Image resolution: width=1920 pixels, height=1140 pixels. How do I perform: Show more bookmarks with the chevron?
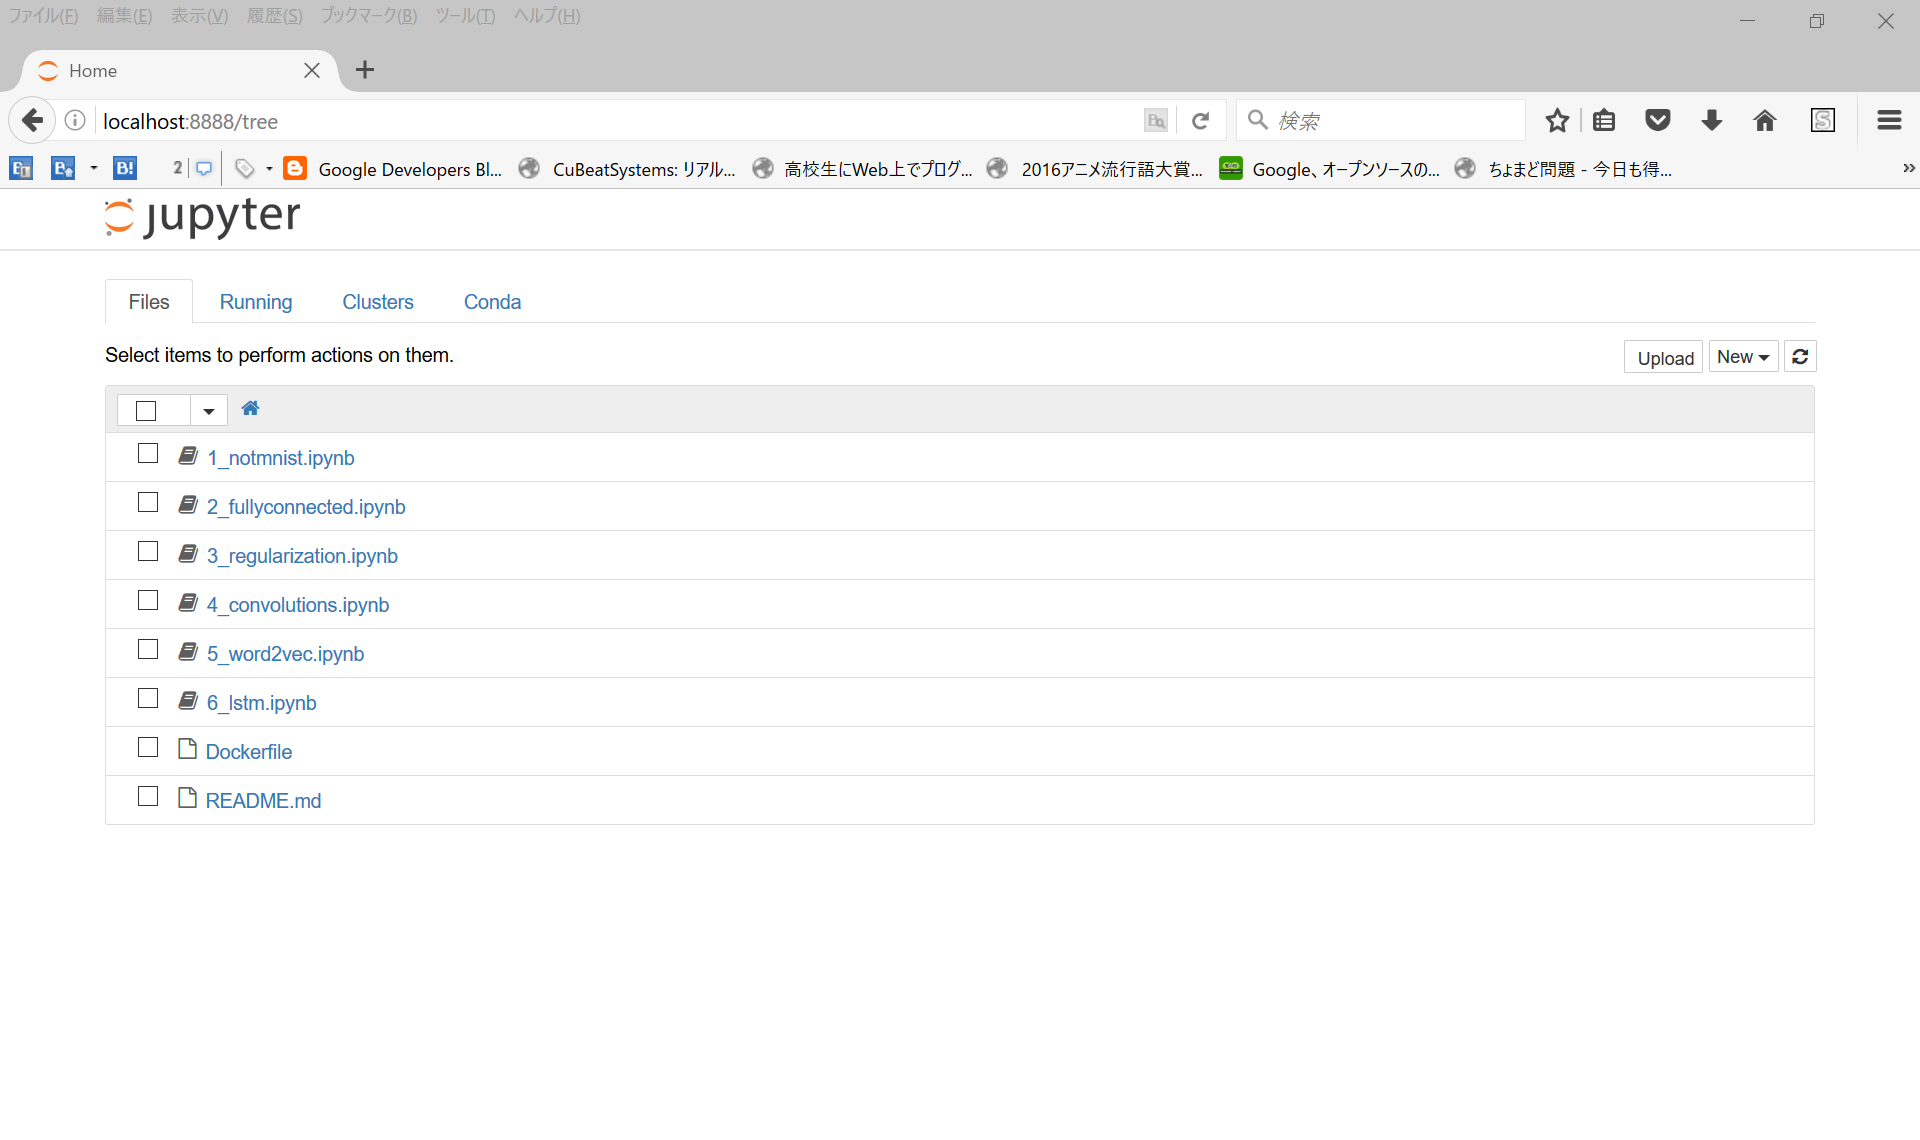click(1908, 168)
